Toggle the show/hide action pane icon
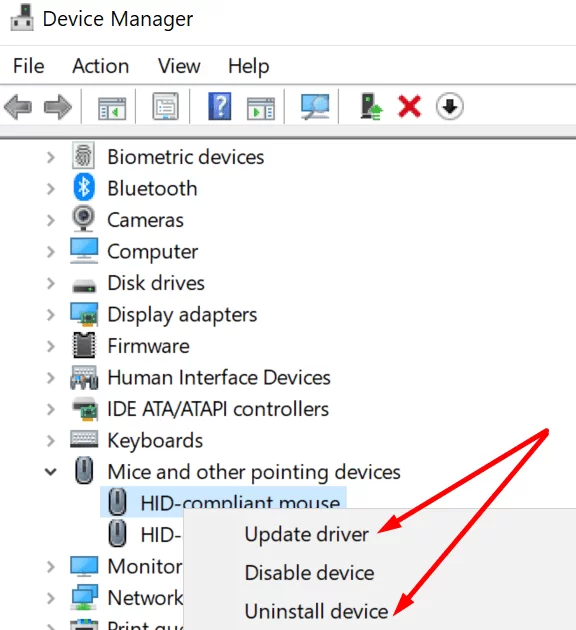 tap(261, 108)
